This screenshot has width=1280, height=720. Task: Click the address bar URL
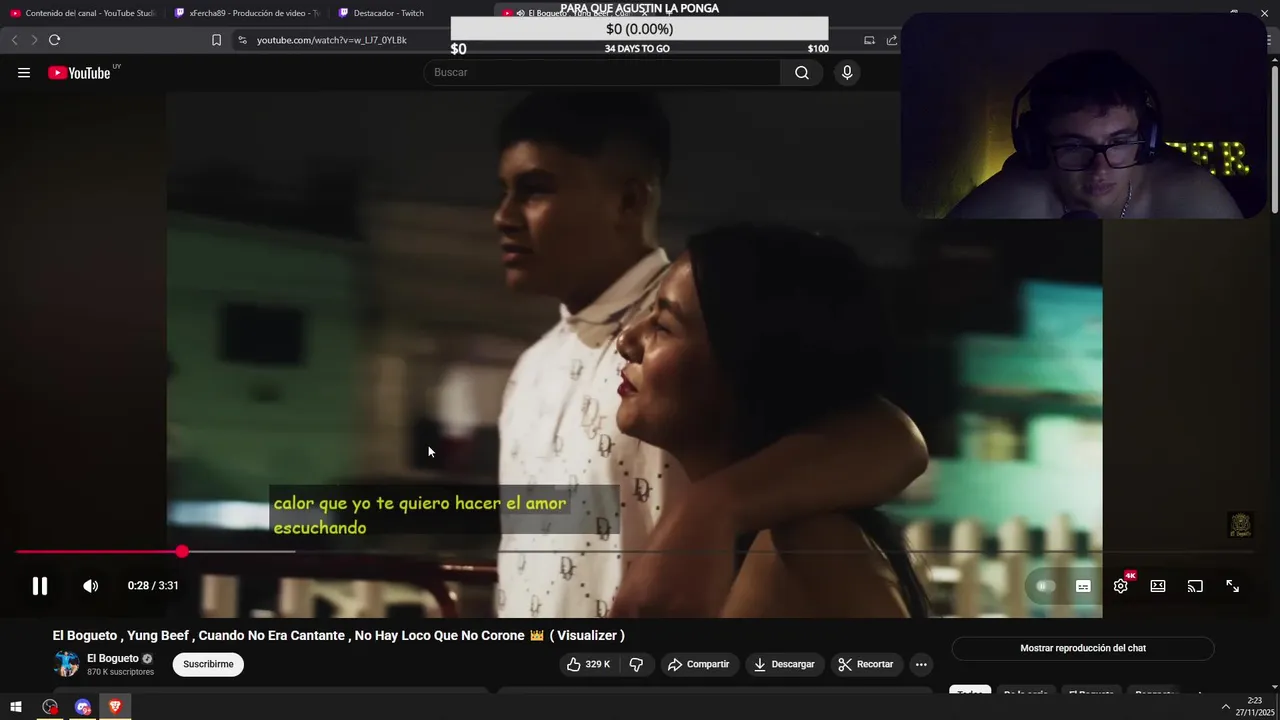point(332,40)
